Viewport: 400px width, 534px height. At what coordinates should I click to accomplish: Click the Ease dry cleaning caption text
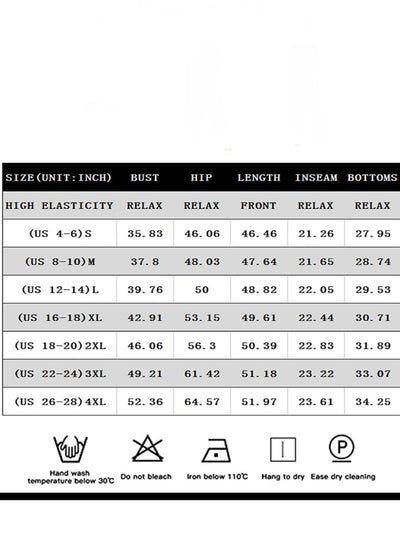[343, 476]
